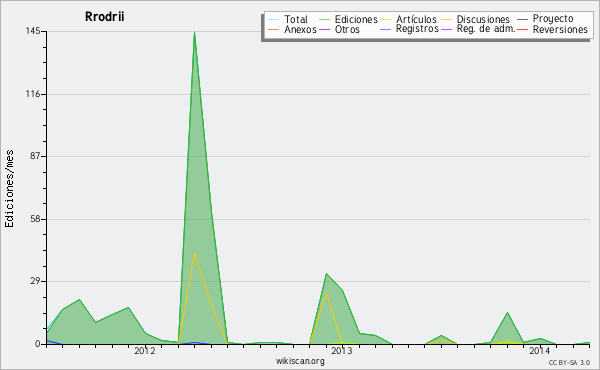Screen dimensions: 600x370
Task: Click the y-axis value 116
Action: (33, 94)
